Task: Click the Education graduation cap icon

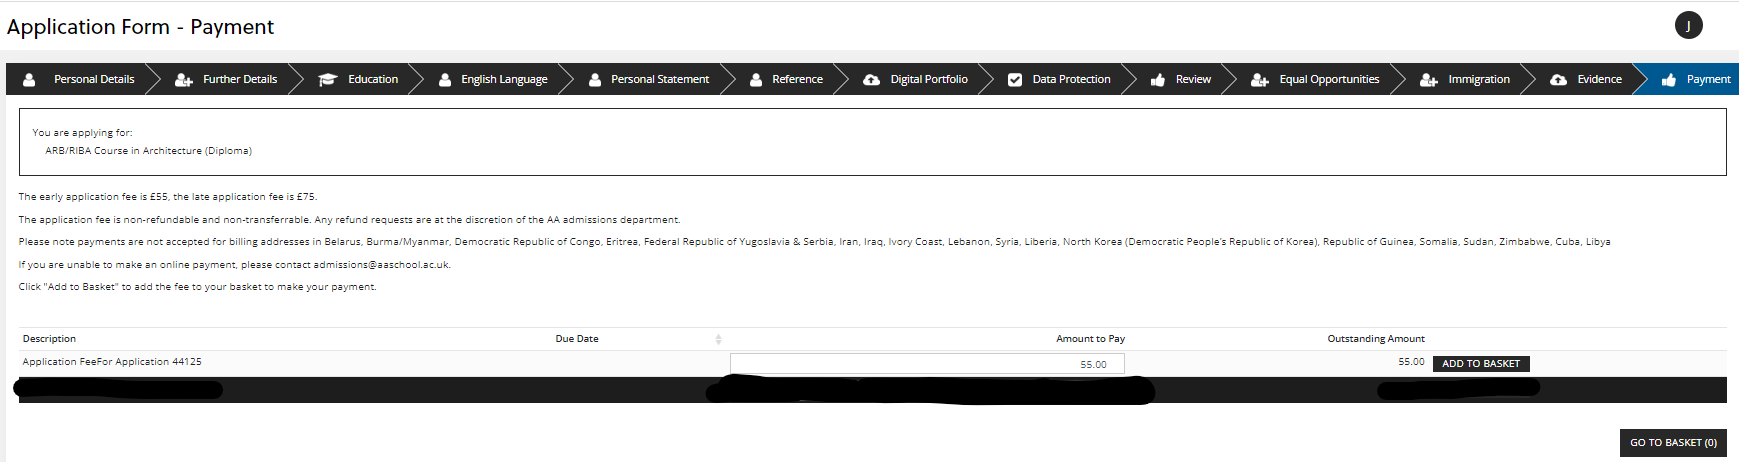Action: [x=327, y=80]
